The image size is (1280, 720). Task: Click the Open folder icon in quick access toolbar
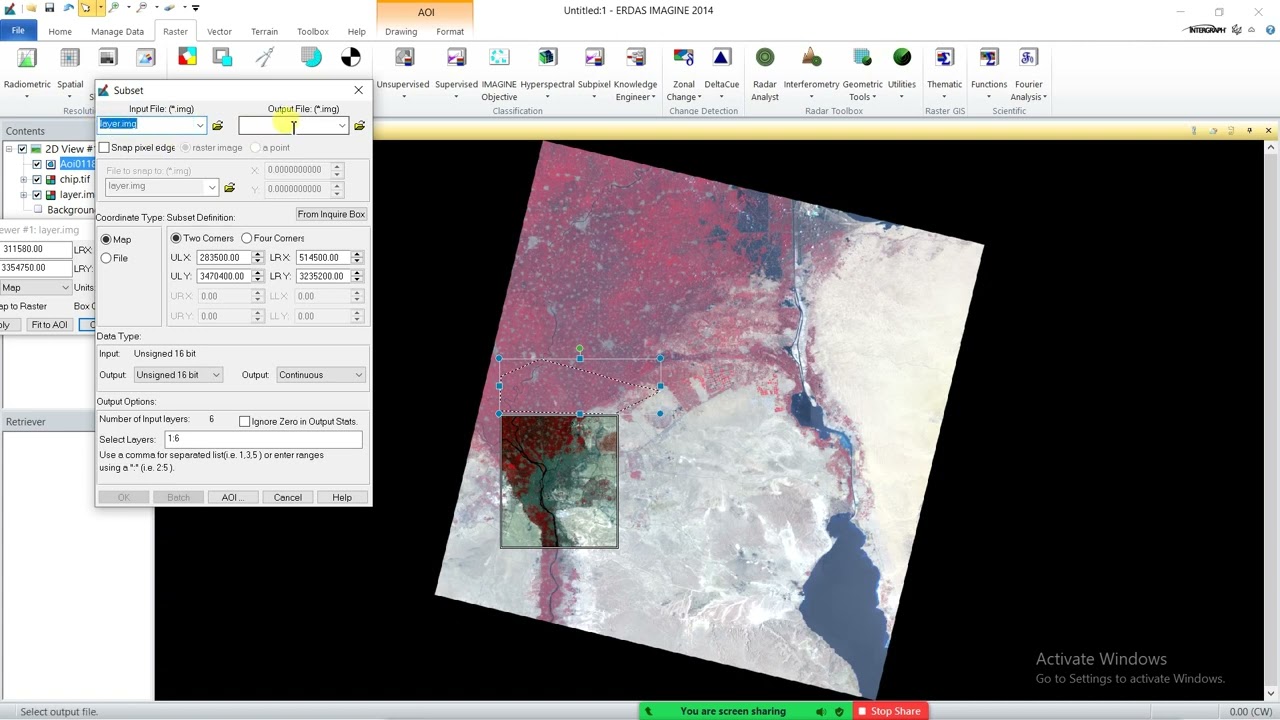click(x=30, y=8)
